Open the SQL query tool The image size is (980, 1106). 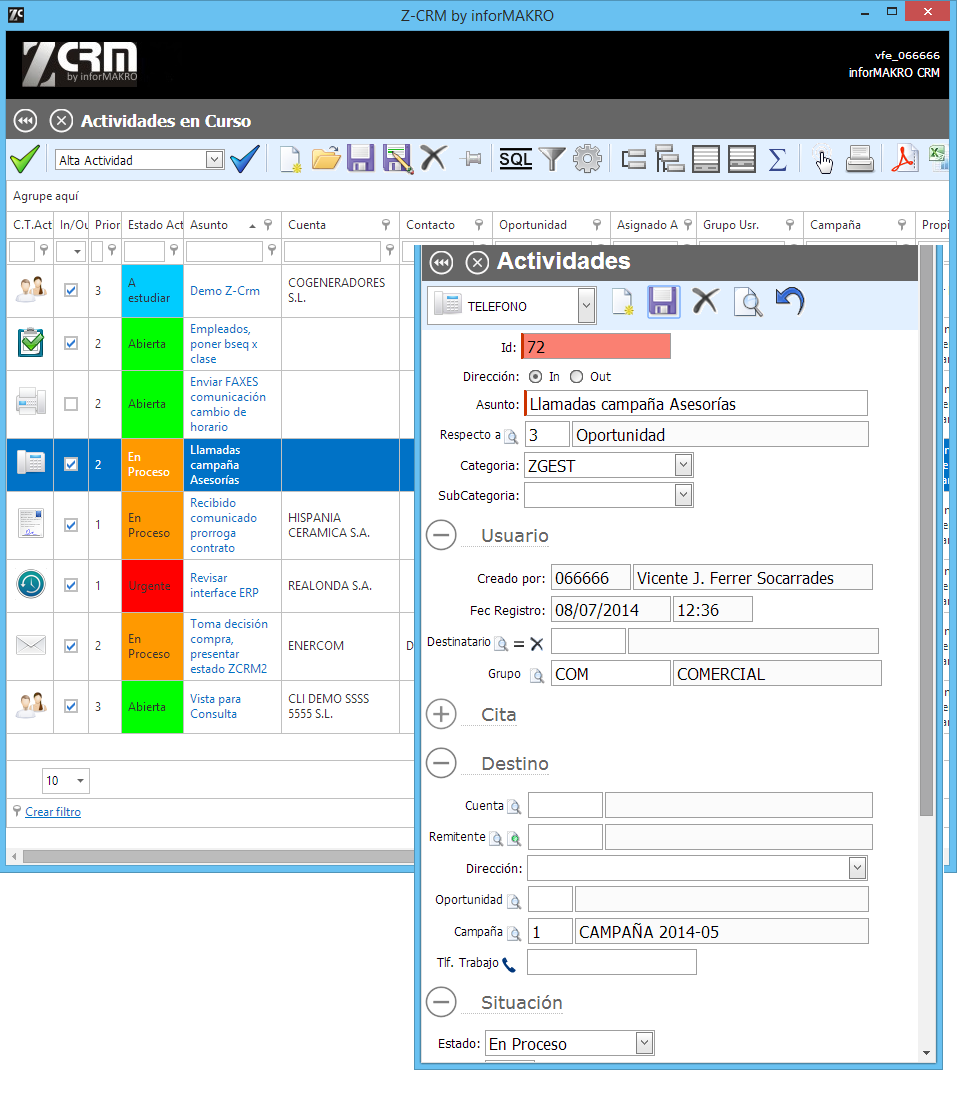click(516, 159)
